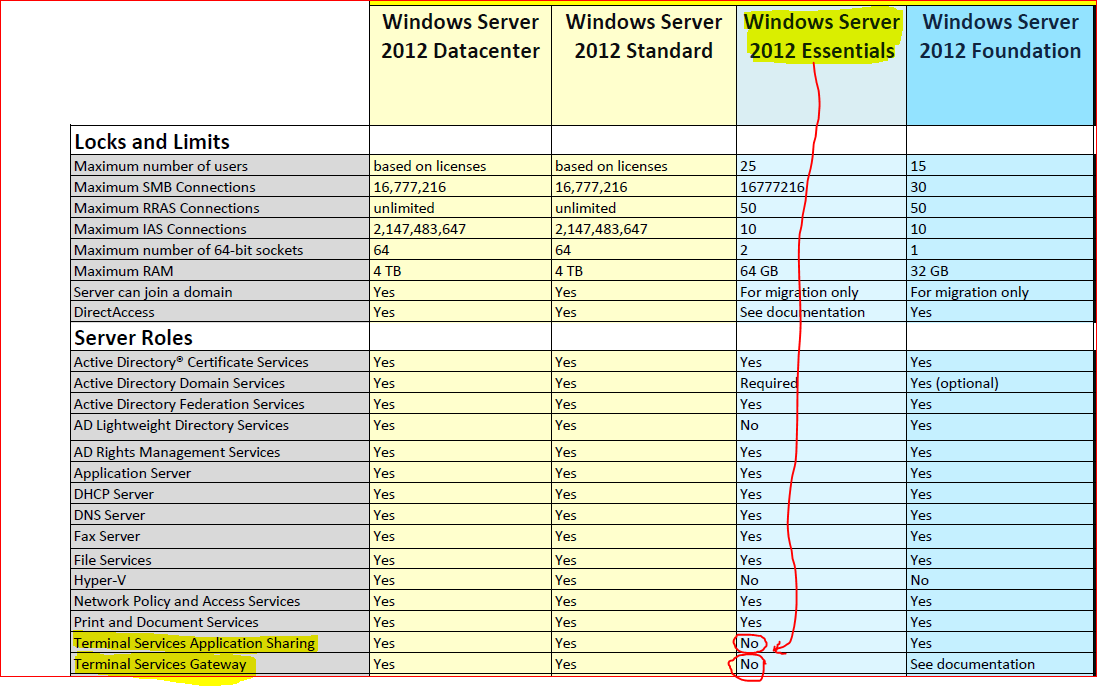Click the Hyper-V row label
This screenshot has width=1097, height=686.
tap(100, 580)
